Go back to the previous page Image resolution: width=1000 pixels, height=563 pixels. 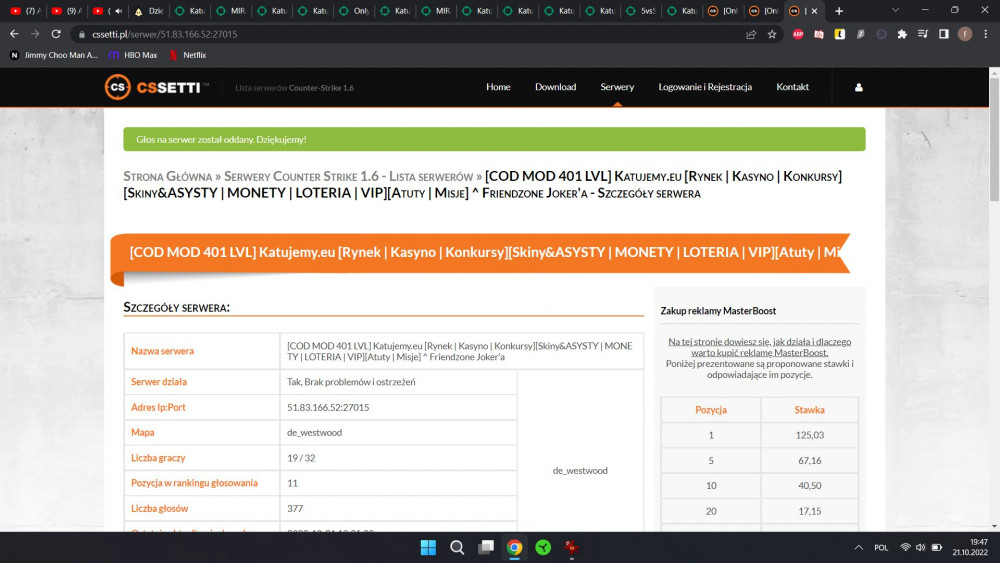pyautogui.click(x=14, y=34)
